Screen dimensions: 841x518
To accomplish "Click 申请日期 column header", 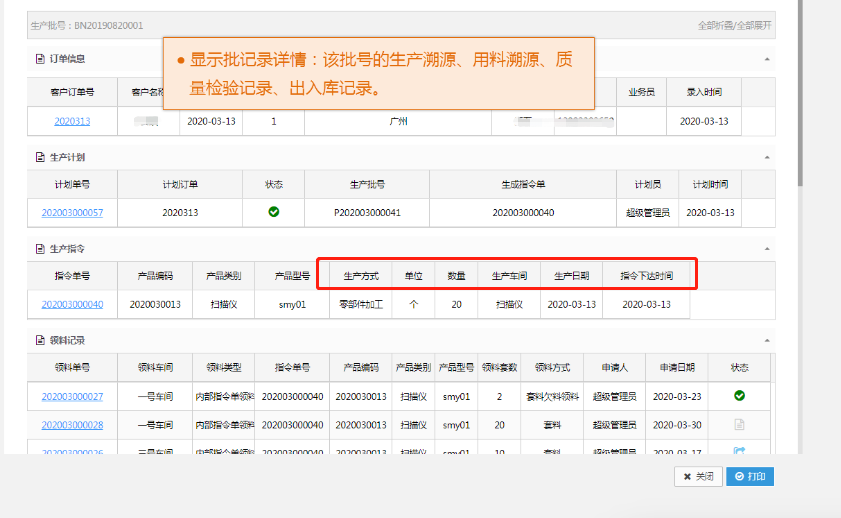I will tap(677, 368).
